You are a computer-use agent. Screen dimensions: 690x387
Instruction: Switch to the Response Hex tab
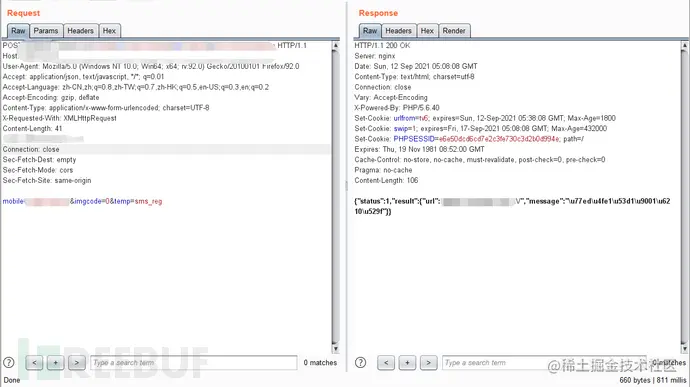[x=427, y=31]
